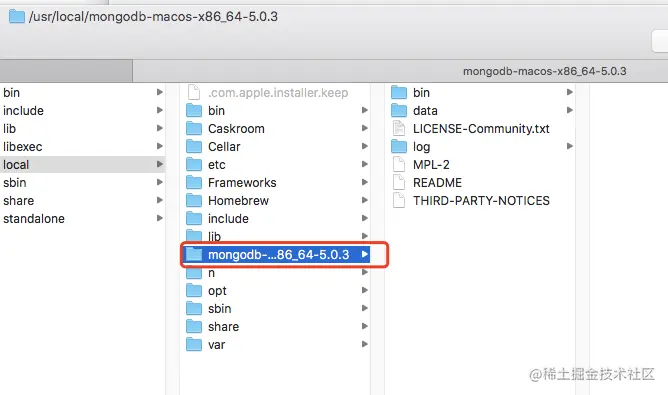The image size is (668, 395).
Task: Click the opt folder icon
Action: (194, 290)
